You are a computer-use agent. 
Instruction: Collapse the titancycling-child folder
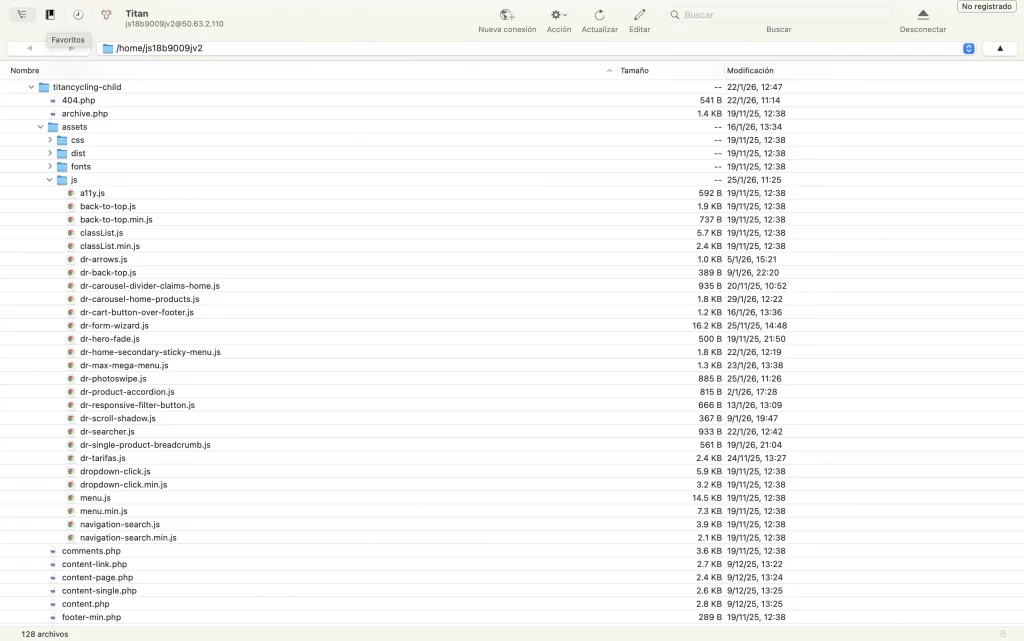pyautogui.click(x=31, y=87)
